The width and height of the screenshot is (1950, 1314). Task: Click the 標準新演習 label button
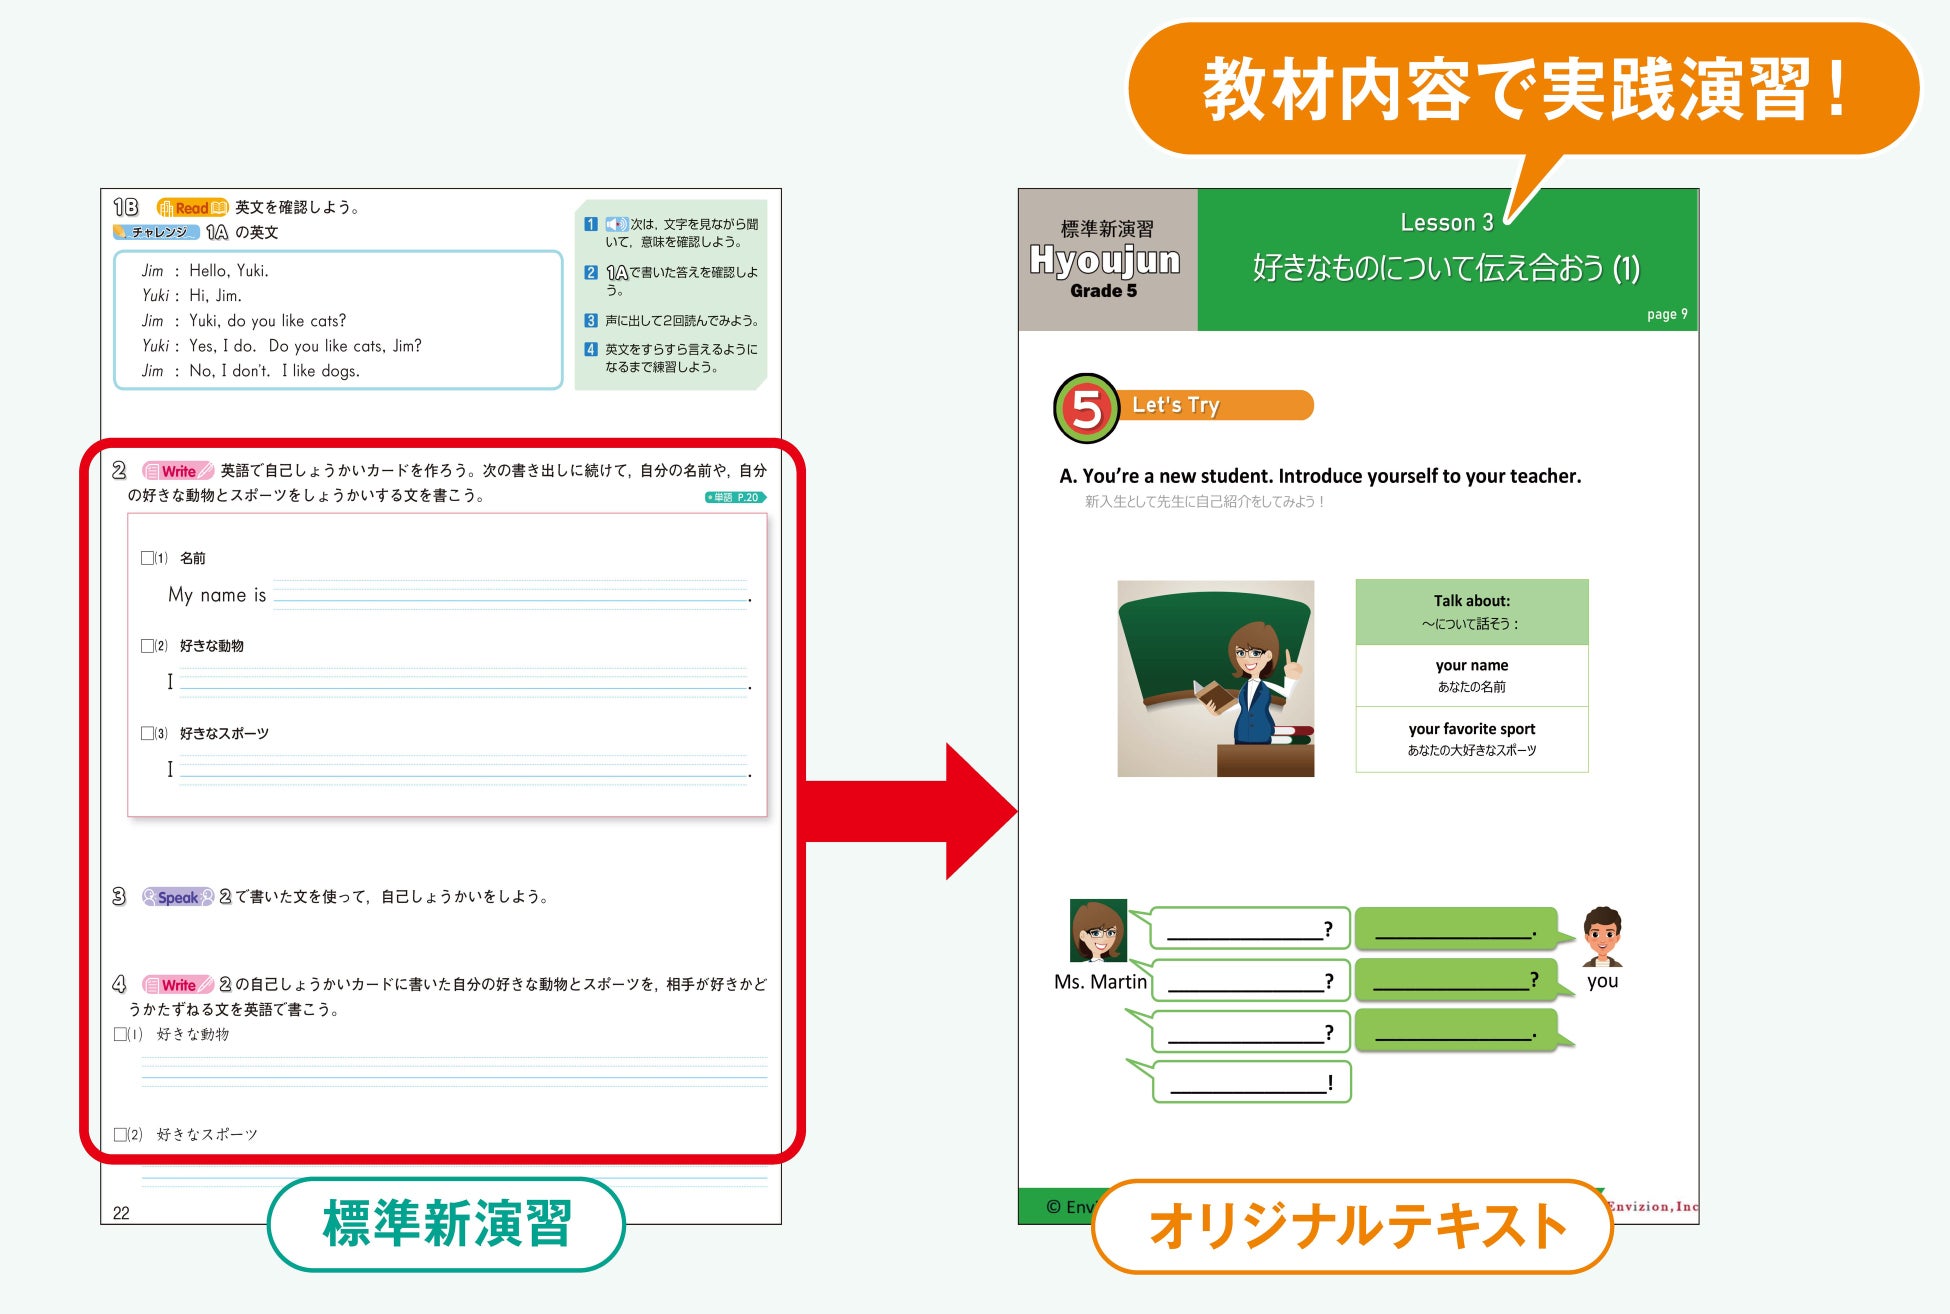pos(446,1224)
